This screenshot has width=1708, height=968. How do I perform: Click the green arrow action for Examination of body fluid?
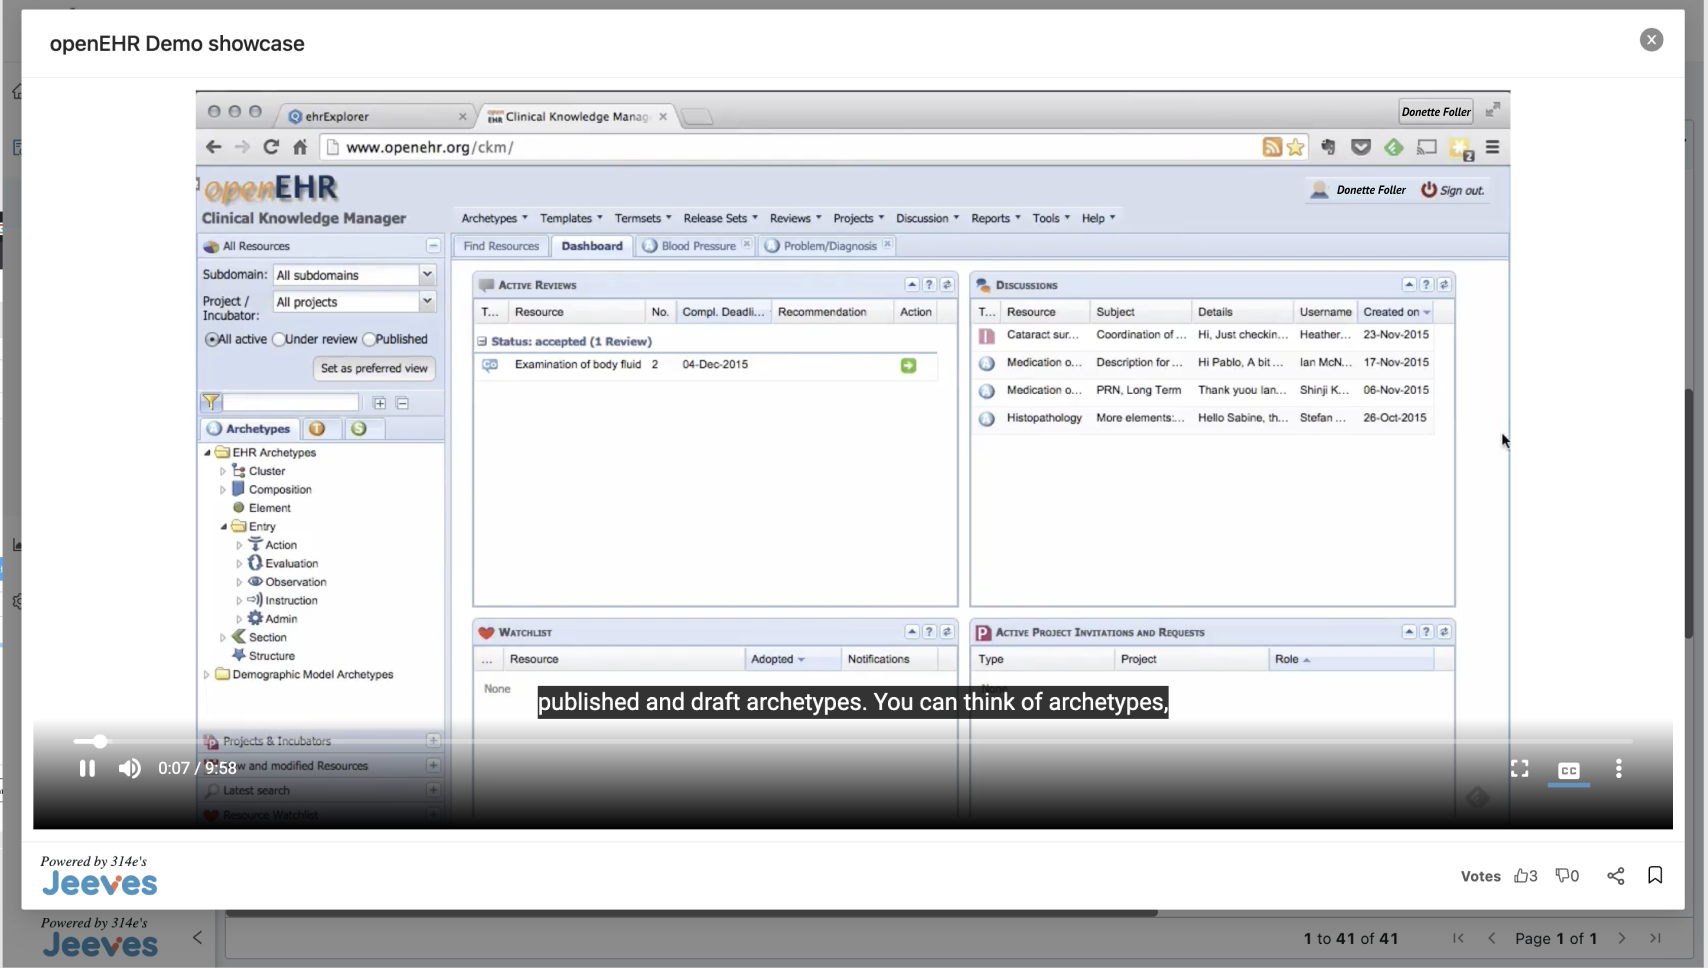[908, 365]
